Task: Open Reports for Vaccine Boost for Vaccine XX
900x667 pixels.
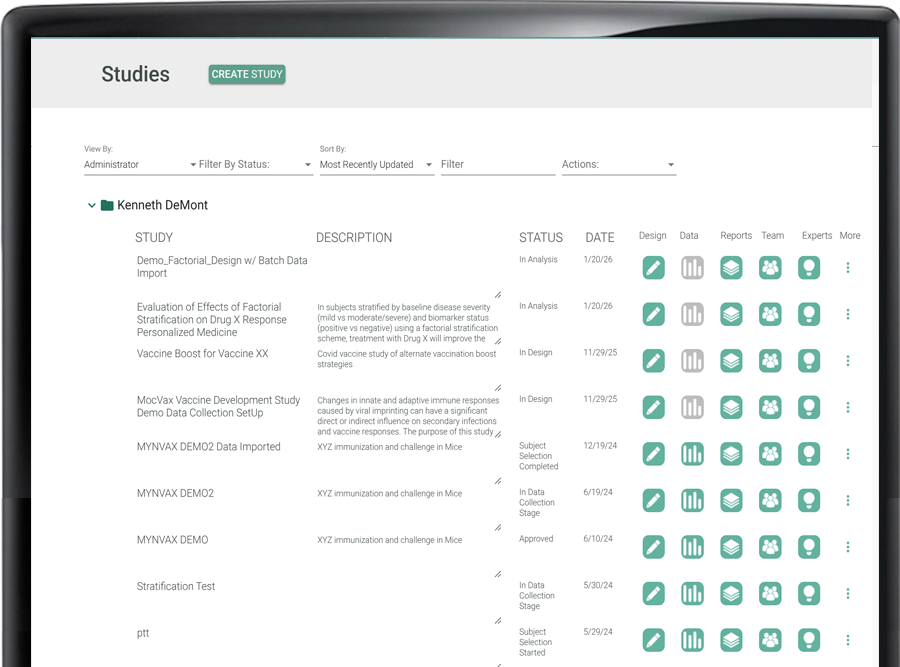Action: pos(731,360)
